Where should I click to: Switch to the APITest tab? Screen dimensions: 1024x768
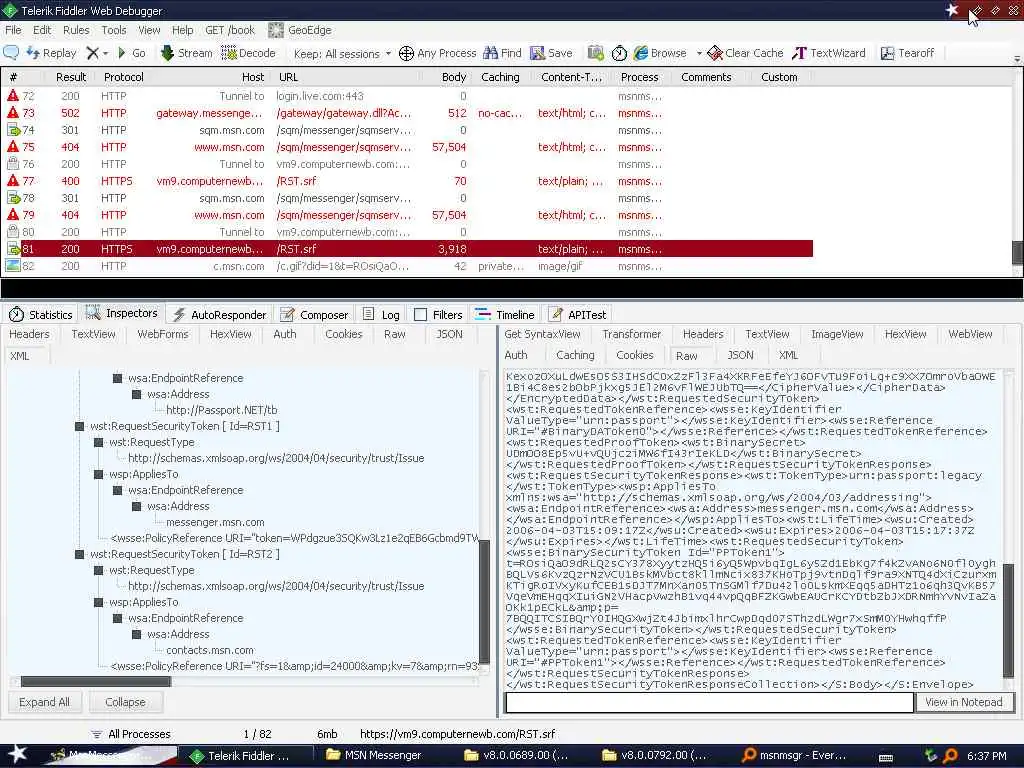(578, 315)
